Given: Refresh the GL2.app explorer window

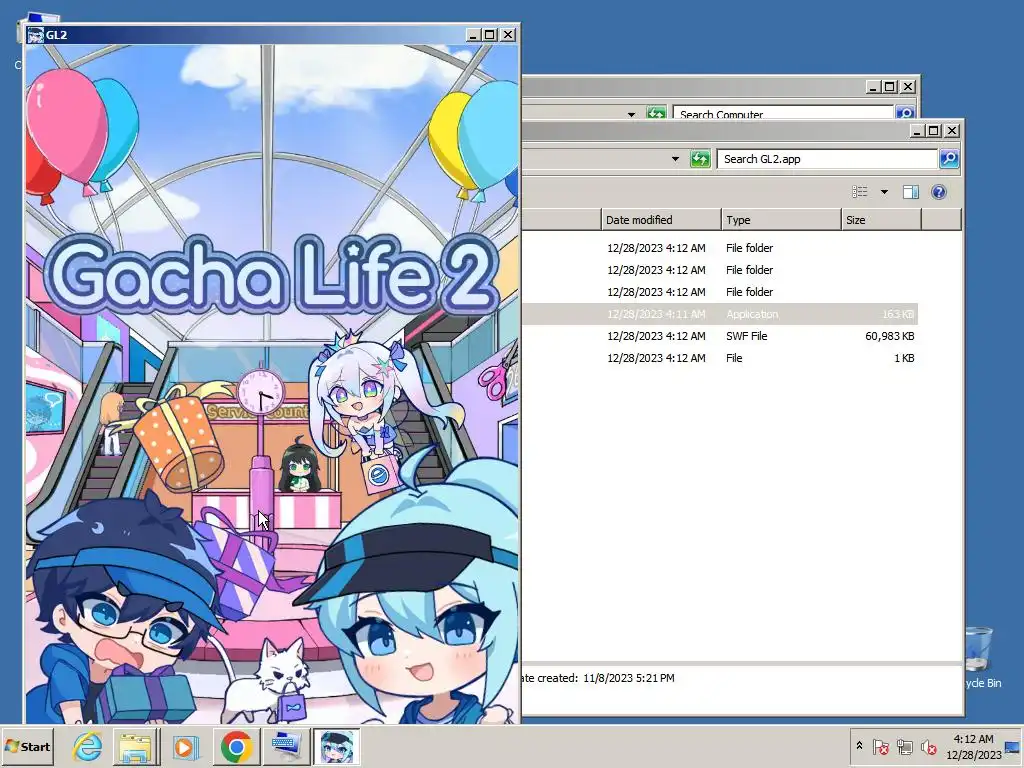Looking at the screenshot, I should coord(700,159).
